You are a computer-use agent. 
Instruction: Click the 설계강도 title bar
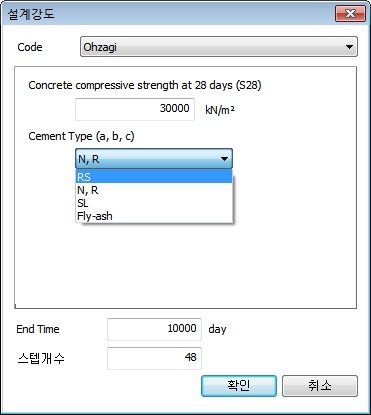[x=167, y=14]
